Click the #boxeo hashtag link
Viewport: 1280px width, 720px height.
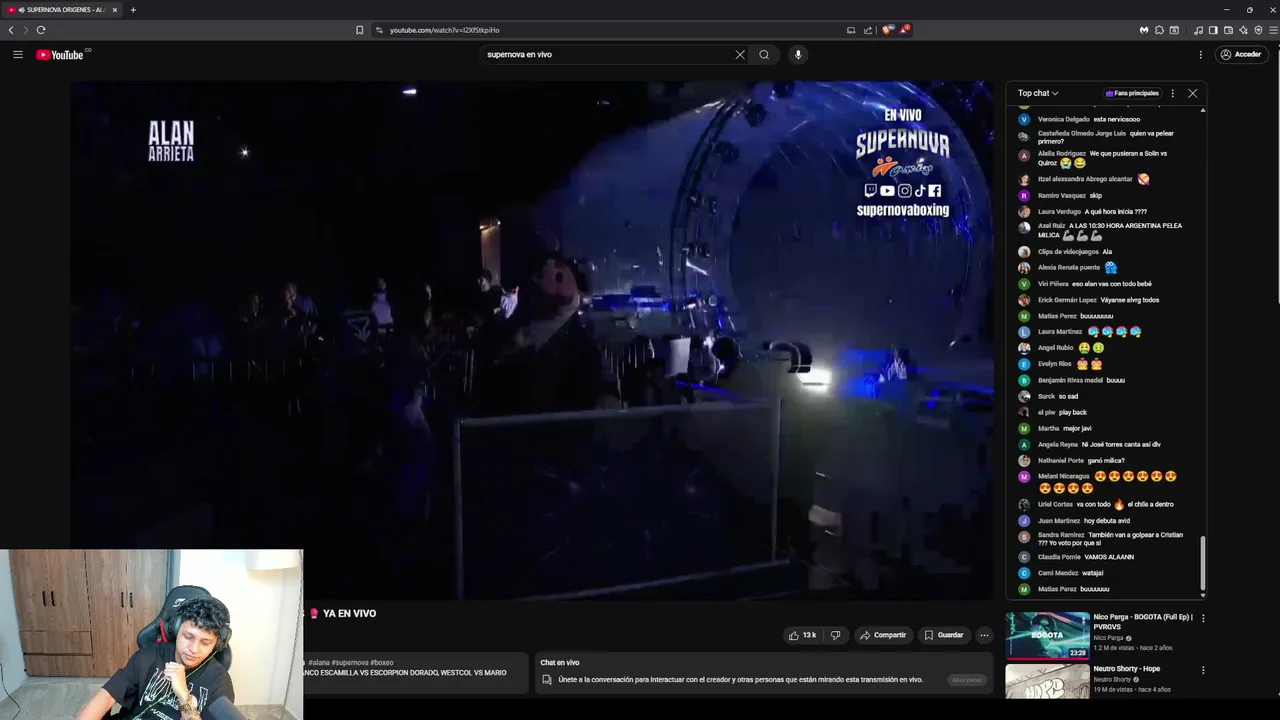pos(382,663)
